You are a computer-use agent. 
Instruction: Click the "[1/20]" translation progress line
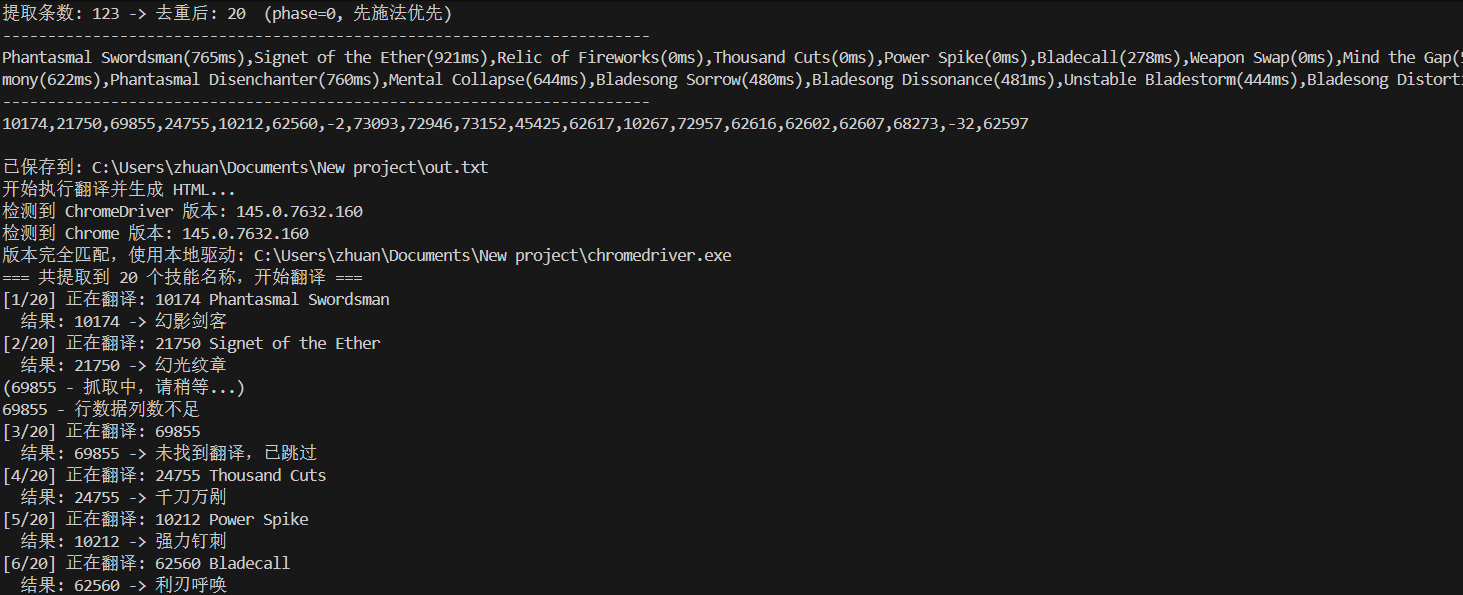point(196,300)
